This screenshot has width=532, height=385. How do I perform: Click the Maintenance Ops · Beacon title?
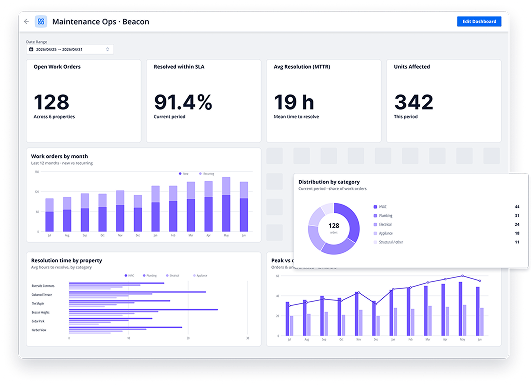pos(101,22)
